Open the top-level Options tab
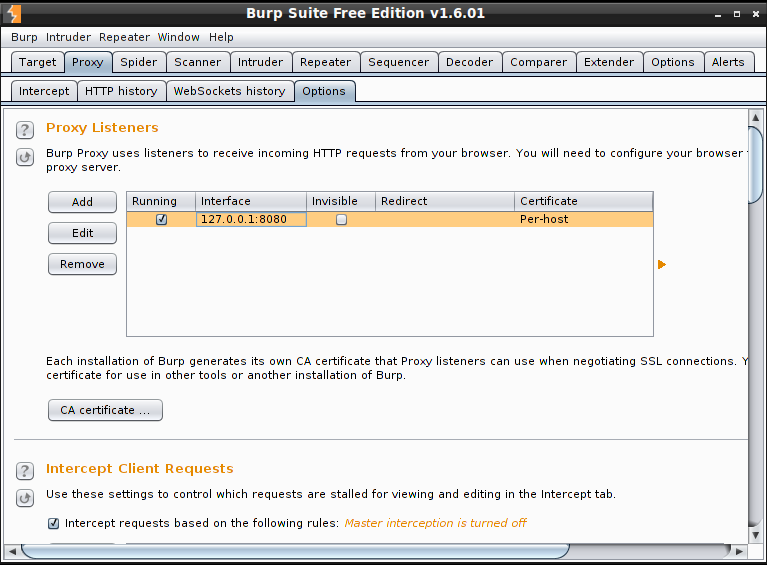The image size is (767, 565). 673,62
